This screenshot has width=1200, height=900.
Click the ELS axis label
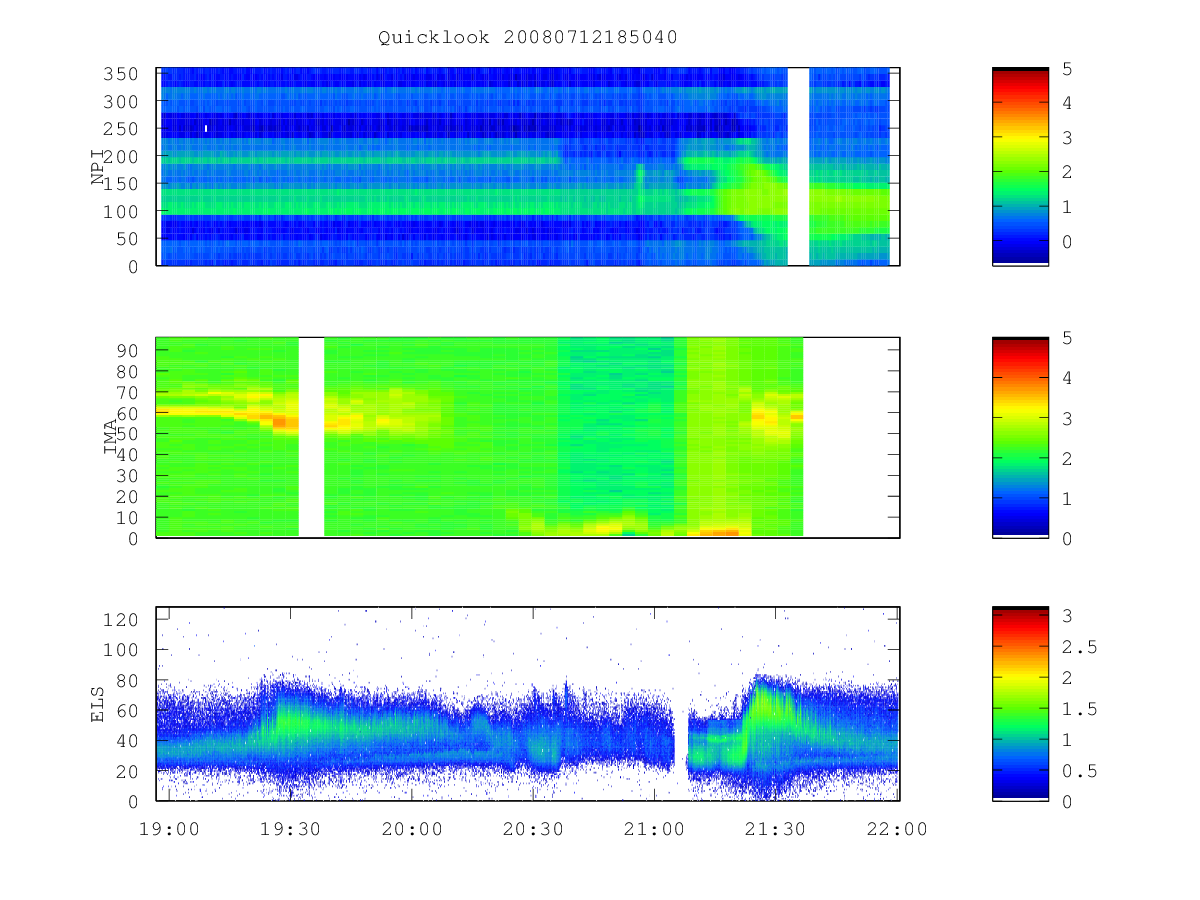click(x=98, y=704)
